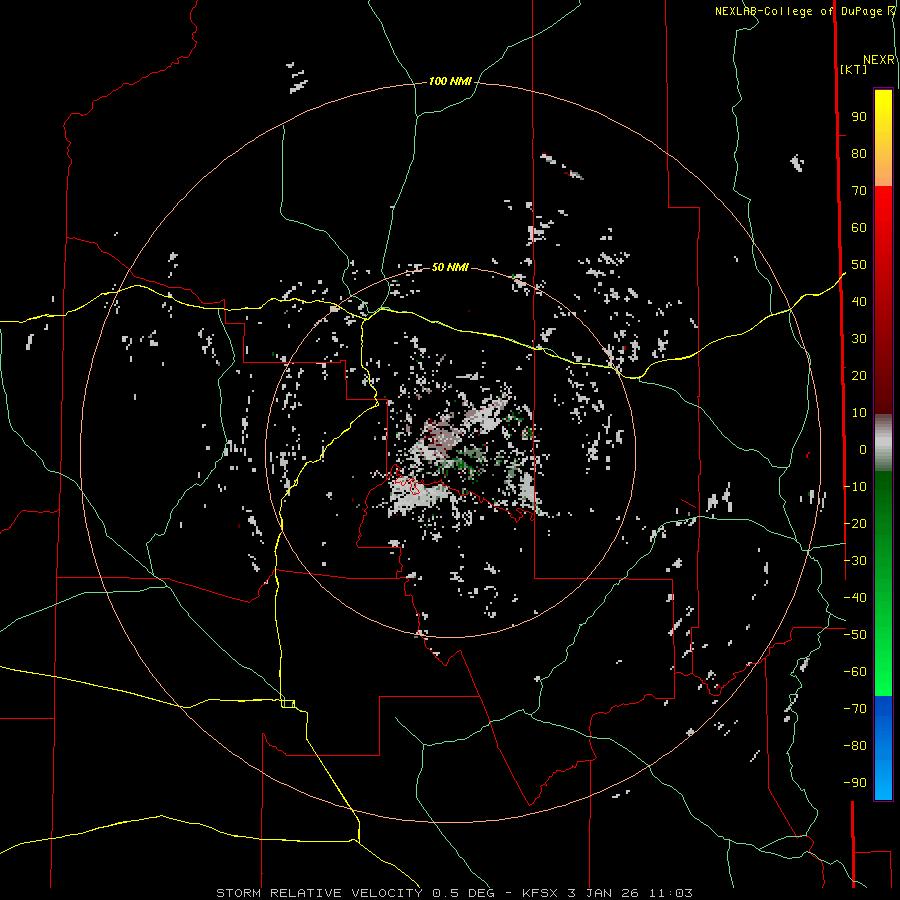900x900 pixels.
Task: Click the -70 value on velocity scale
Action: point(855,709)
